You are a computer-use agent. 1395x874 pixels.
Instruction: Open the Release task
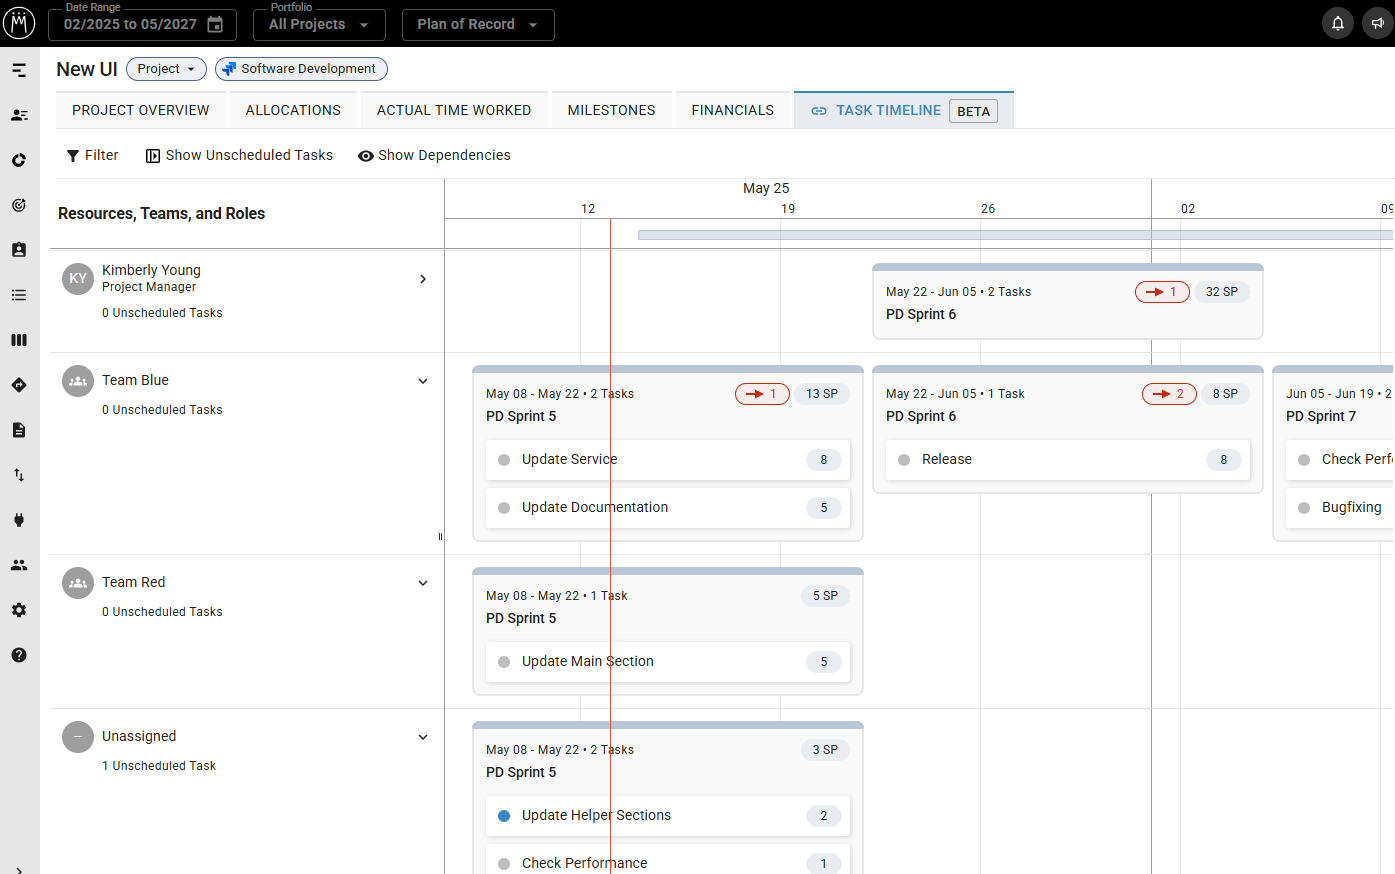(x=1068, y=460)
